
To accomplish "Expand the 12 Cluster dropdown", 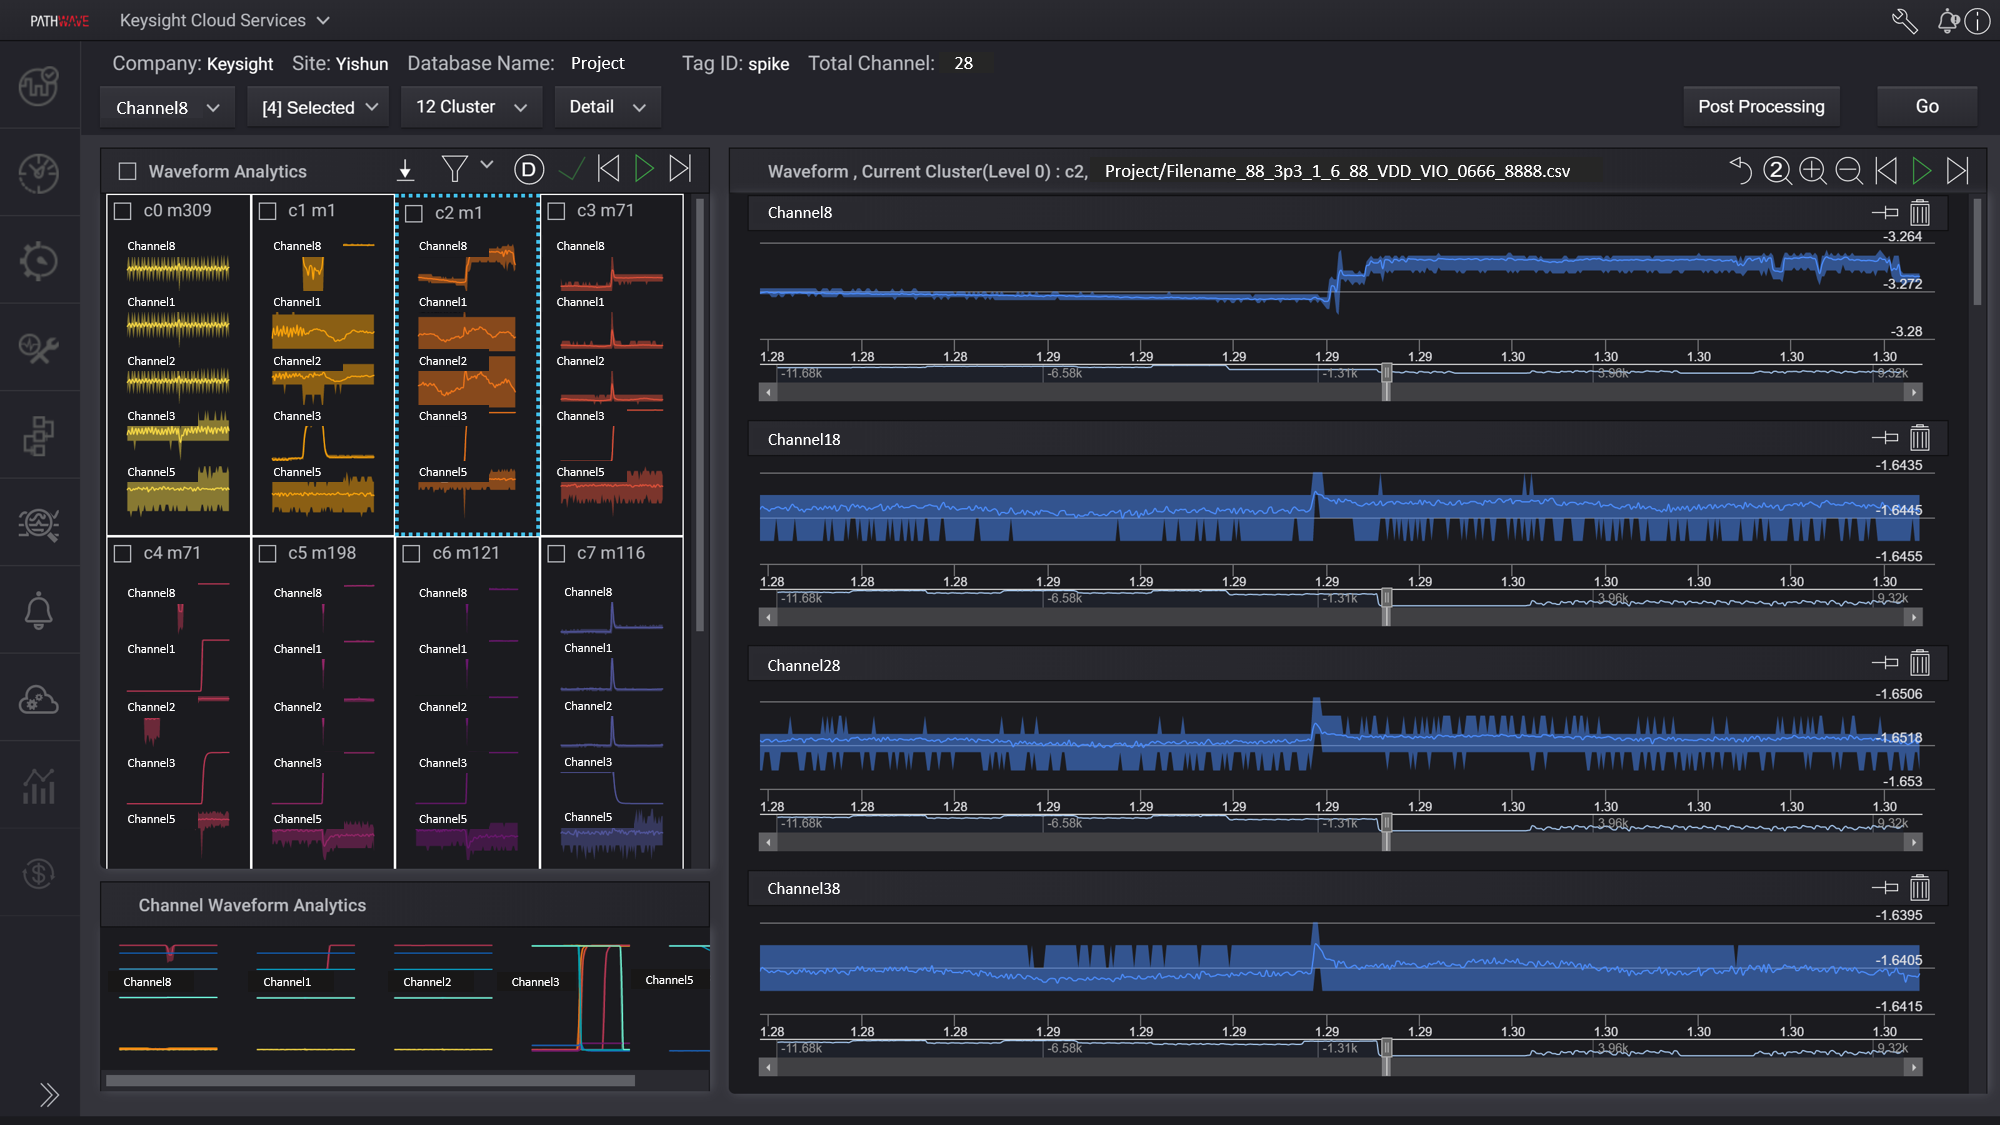I will tap(470, 107).
